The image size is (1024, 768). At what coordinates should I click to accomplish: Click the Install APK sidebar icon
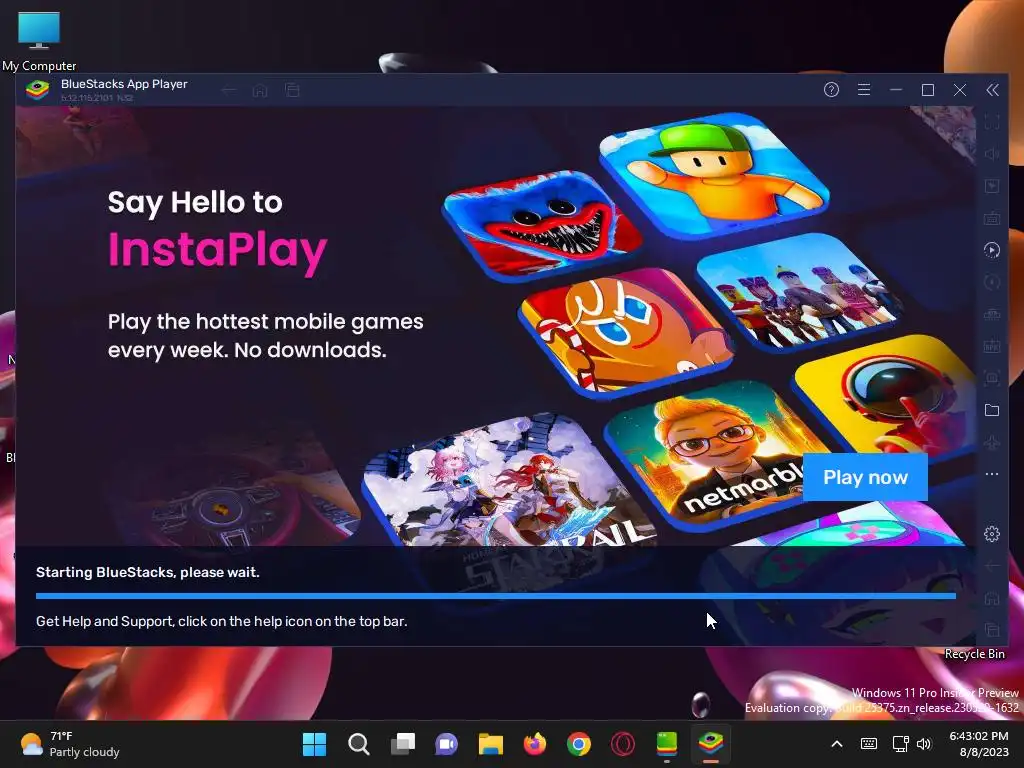click(x=991, y=346)
